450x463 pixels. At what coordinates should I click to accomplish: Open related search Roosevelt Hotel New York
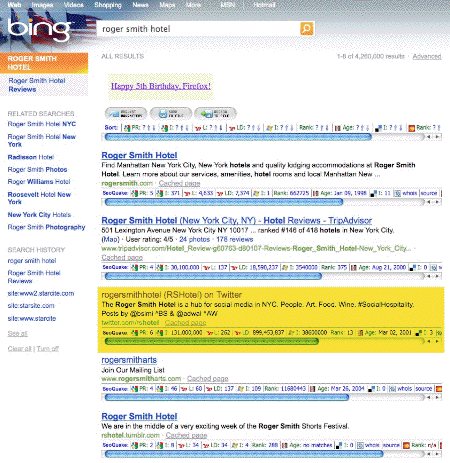tap(39, 198)
